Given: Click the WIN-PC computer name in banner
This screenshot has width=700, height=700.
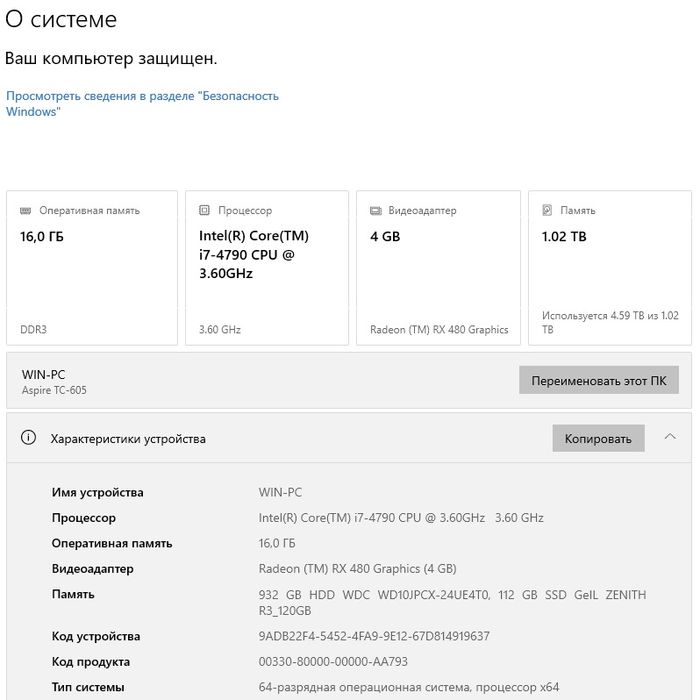Looking at the screenshot, I should tap(43, 375).
